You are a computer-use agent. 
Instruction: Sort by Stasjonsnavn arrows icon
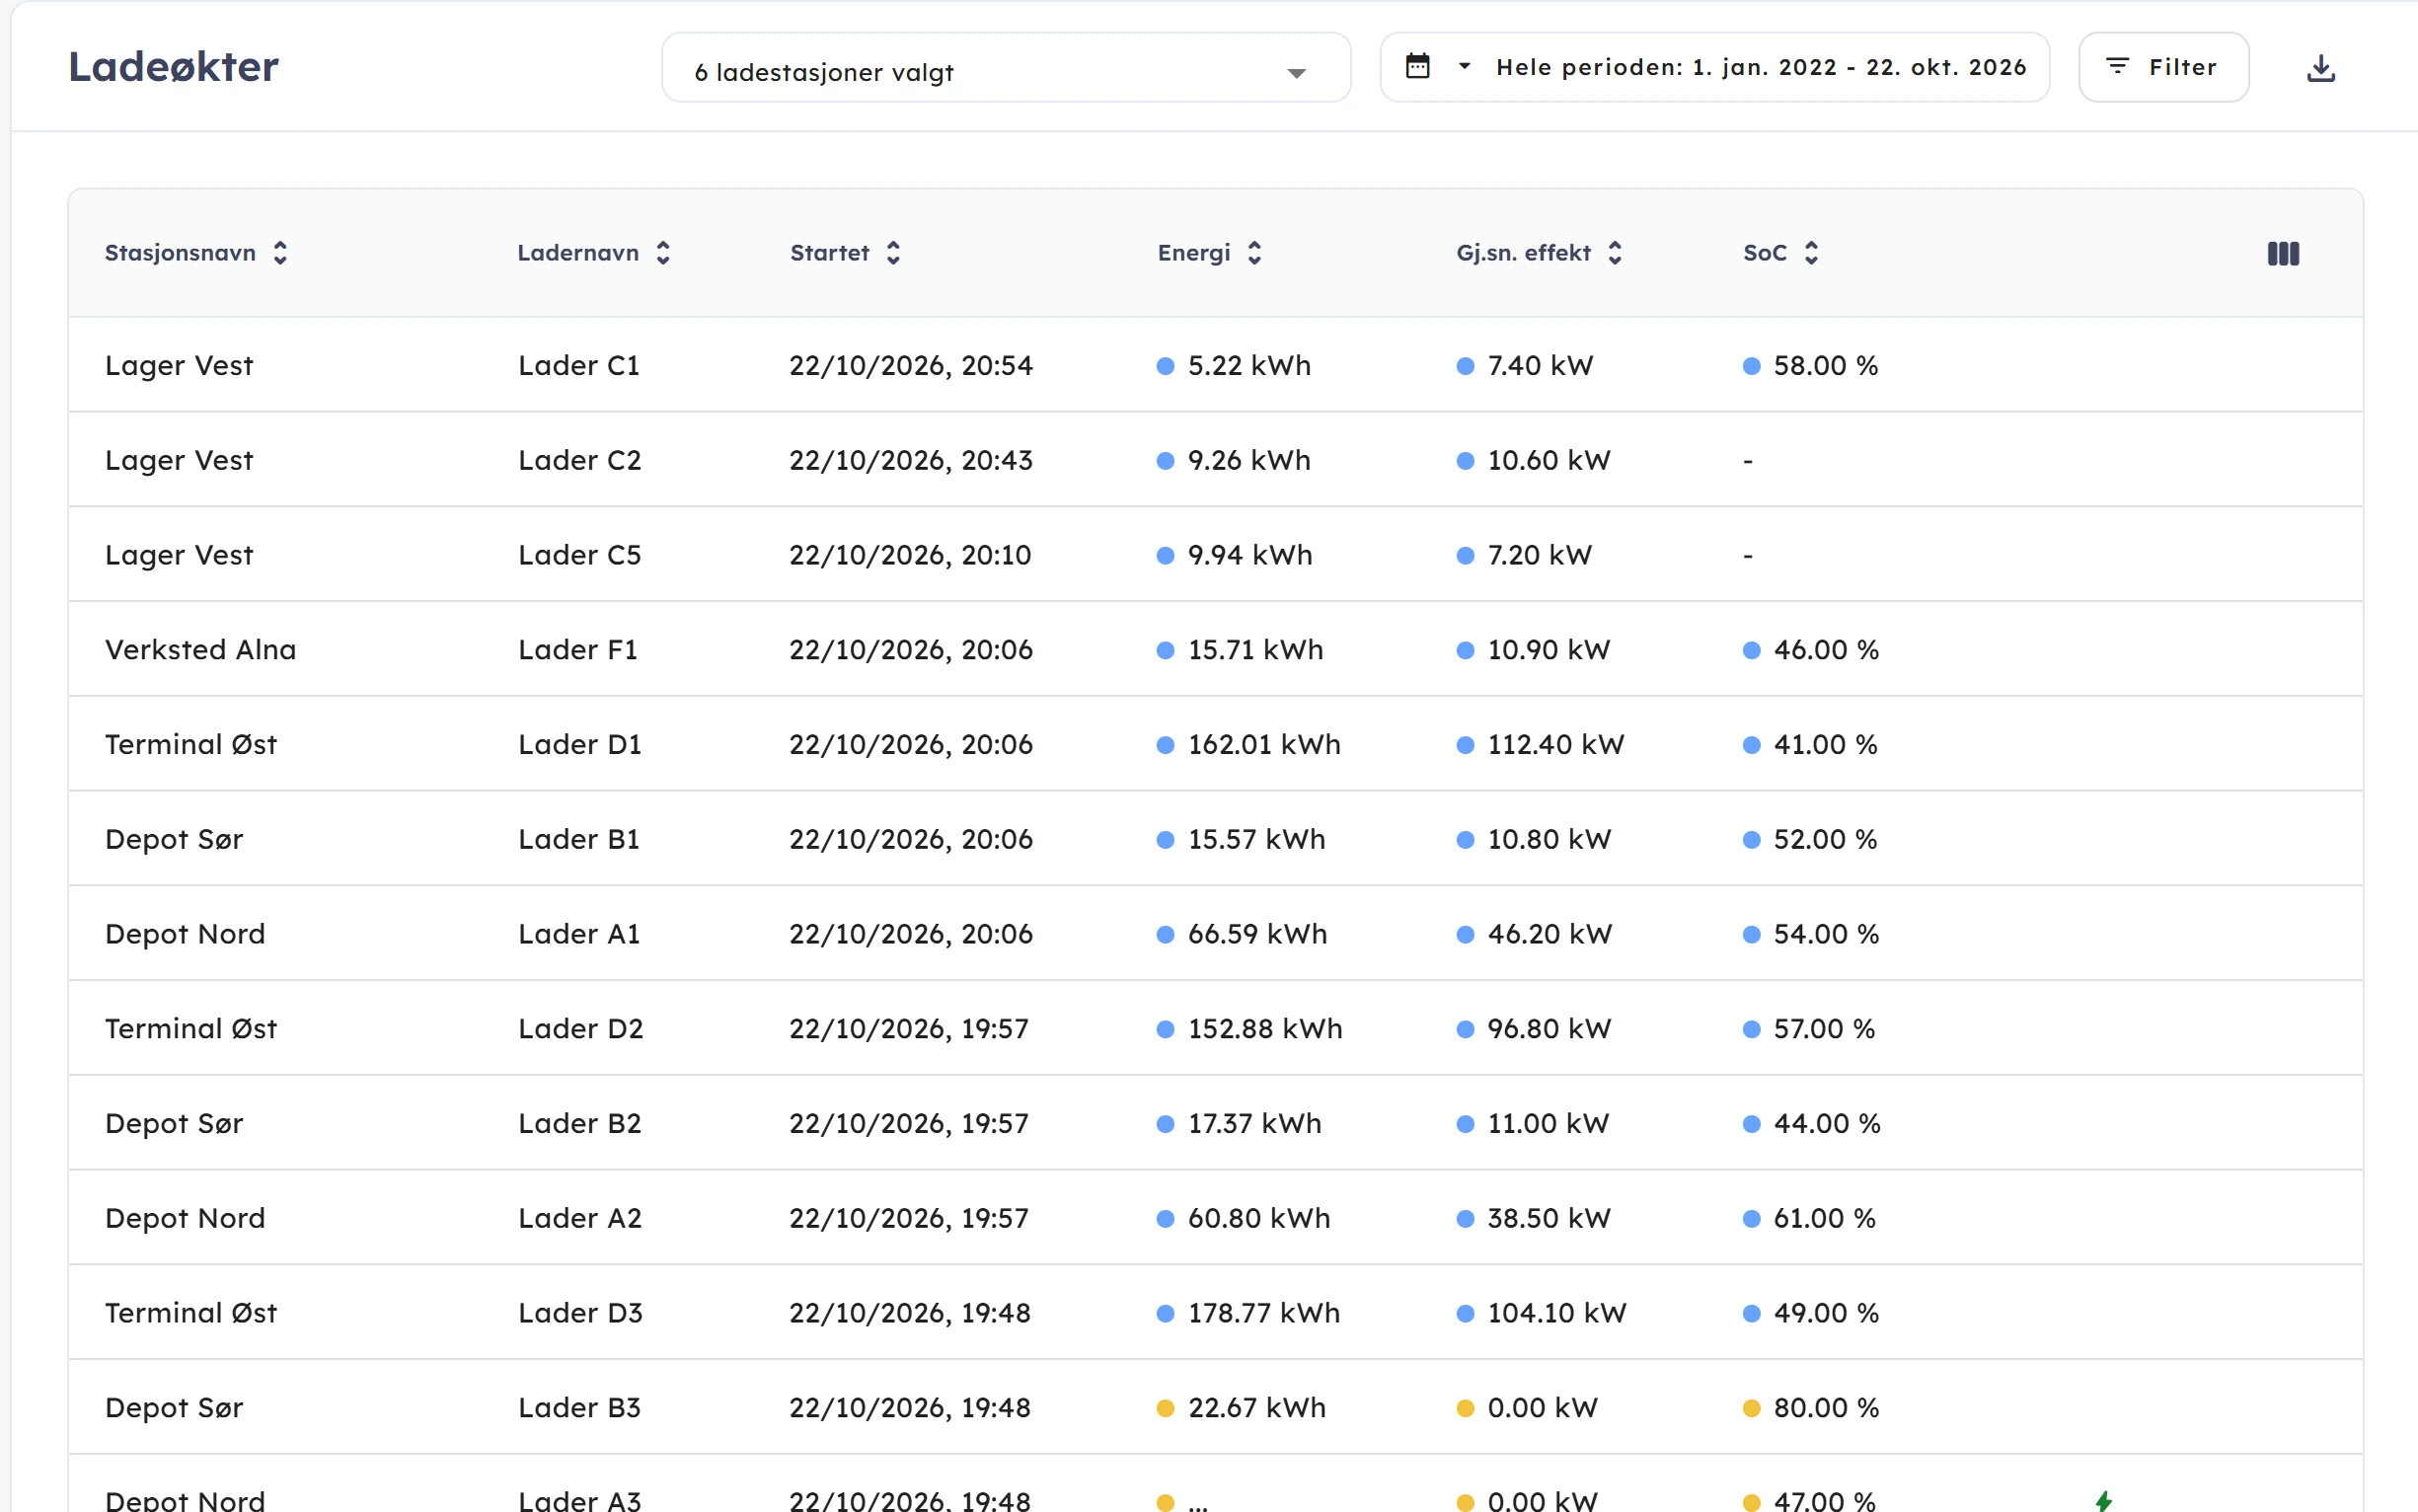(280, 253)
